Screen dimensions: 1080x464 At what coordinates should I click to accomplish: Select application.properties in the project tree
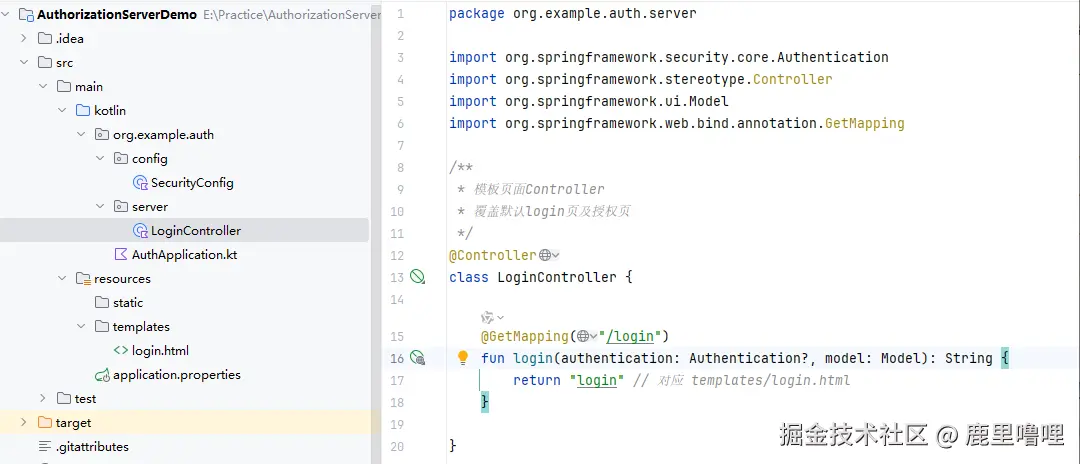point(177,375)
